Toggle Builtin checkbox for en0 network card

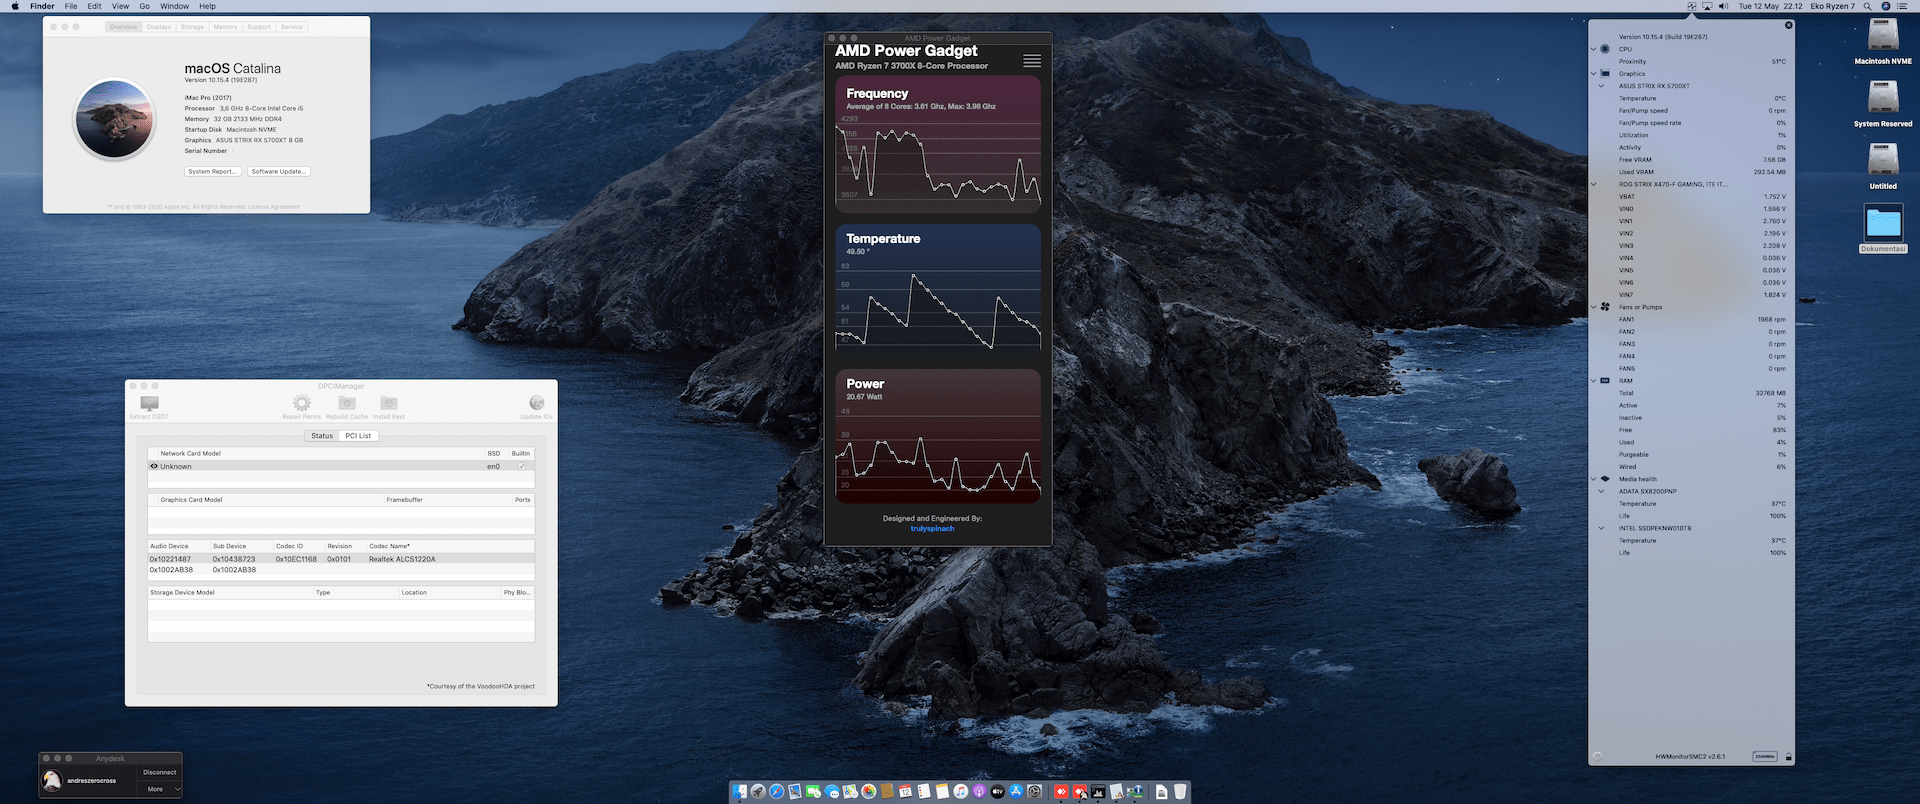522,466
